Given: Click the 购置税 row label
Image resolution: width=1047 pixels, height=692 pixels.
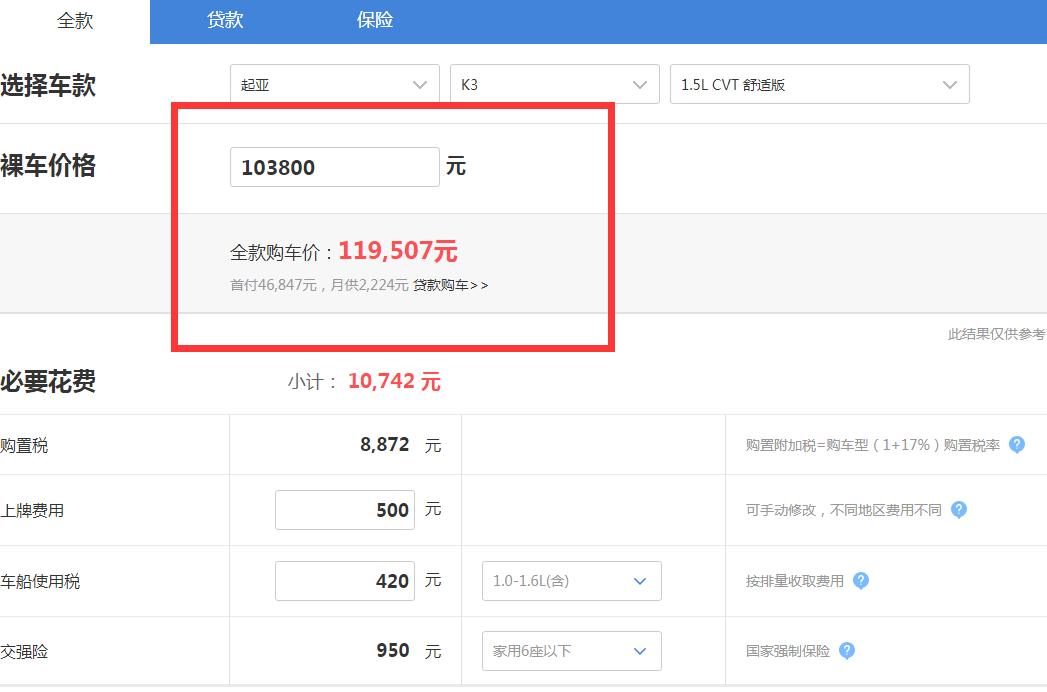Looking at the screenshot, I should coord(24,446).
